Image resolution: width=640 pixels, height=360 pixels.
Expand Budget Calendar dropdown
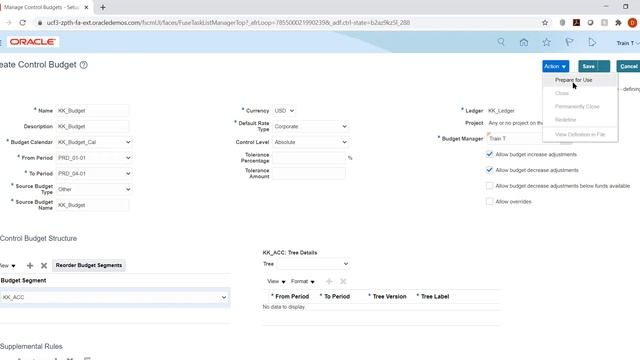pos(94,142)
